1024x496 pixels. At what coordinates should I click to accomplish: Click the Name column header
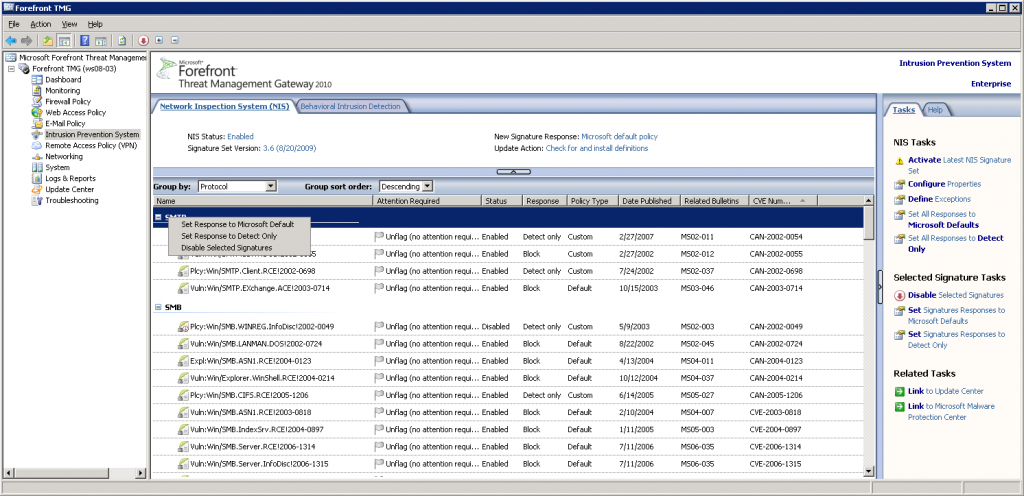[x=263, y=201]
